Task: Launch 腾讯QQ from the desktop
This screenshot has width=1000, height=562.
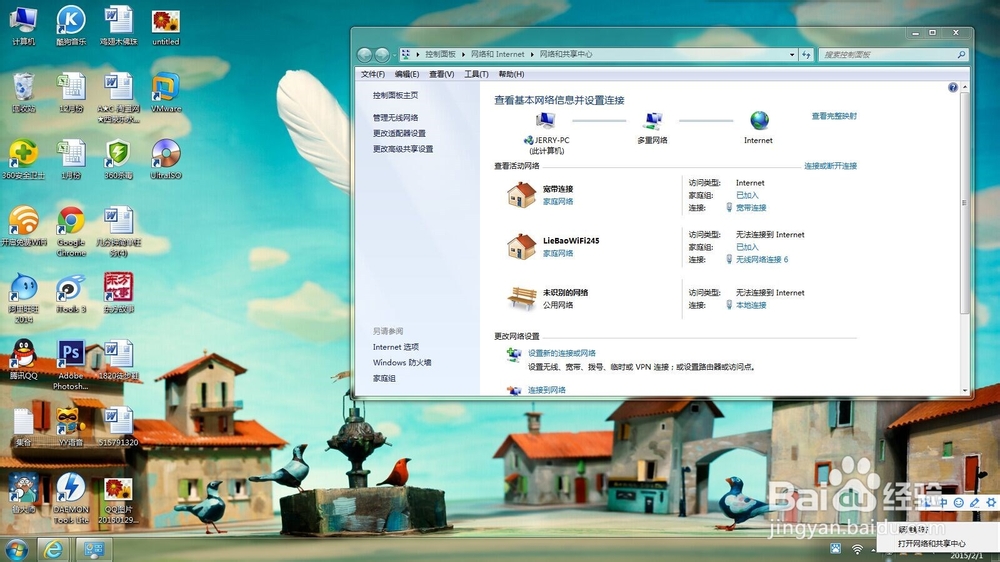Action: click(x=24, y=360)
